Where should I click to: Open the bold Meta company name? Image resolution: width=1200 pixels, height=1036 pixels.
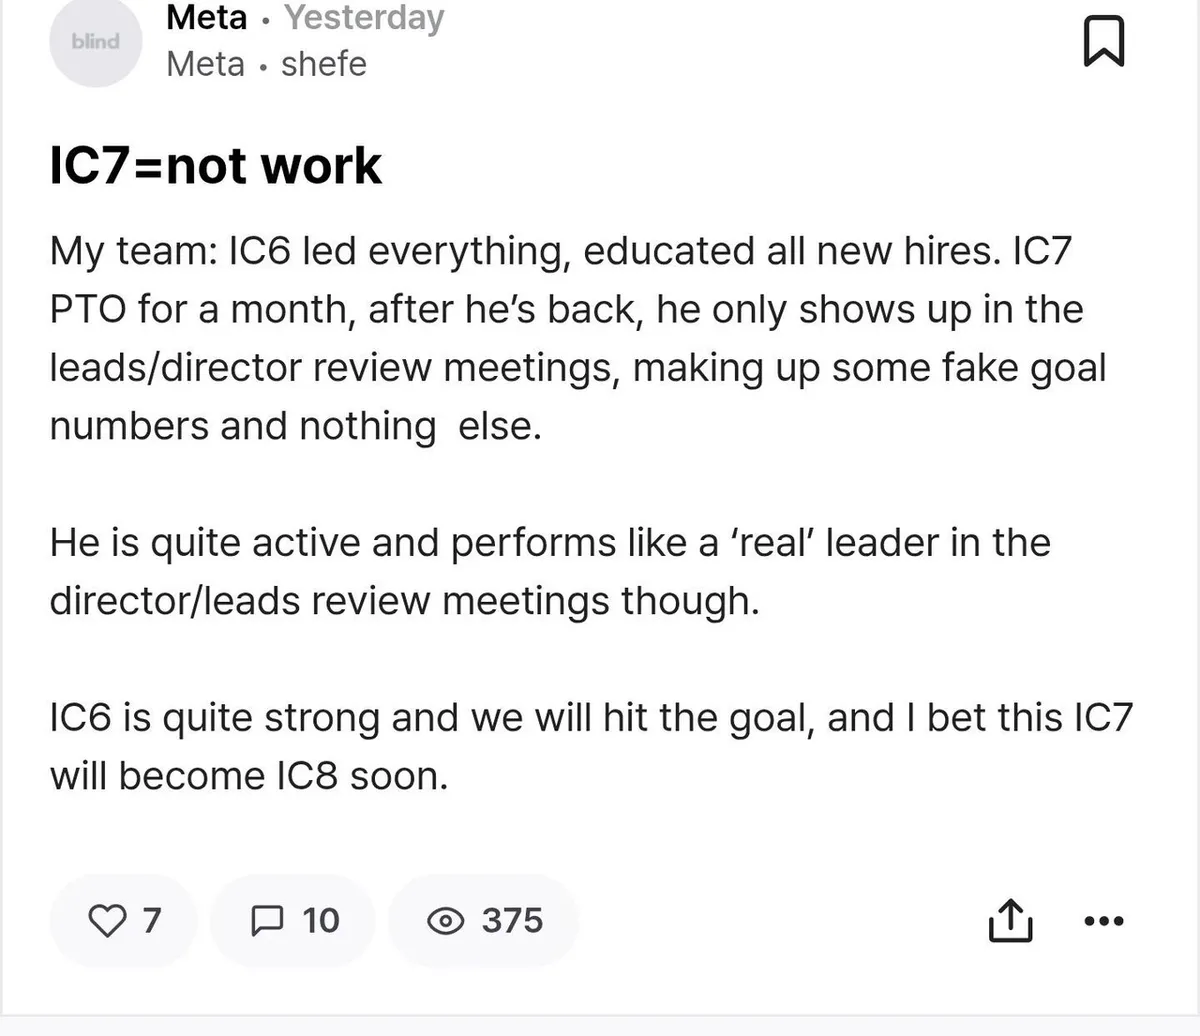click(206, 17)
